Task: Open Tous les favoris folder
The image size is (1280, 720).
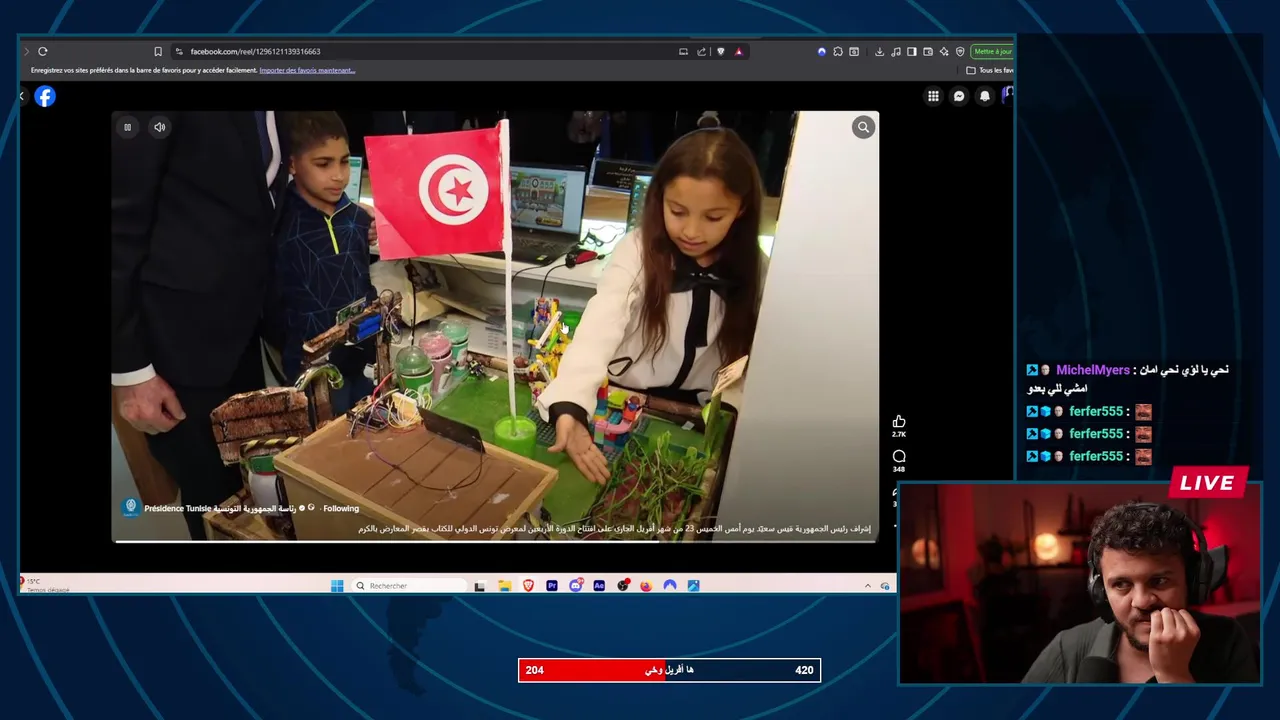Action: tap(990, 70)
